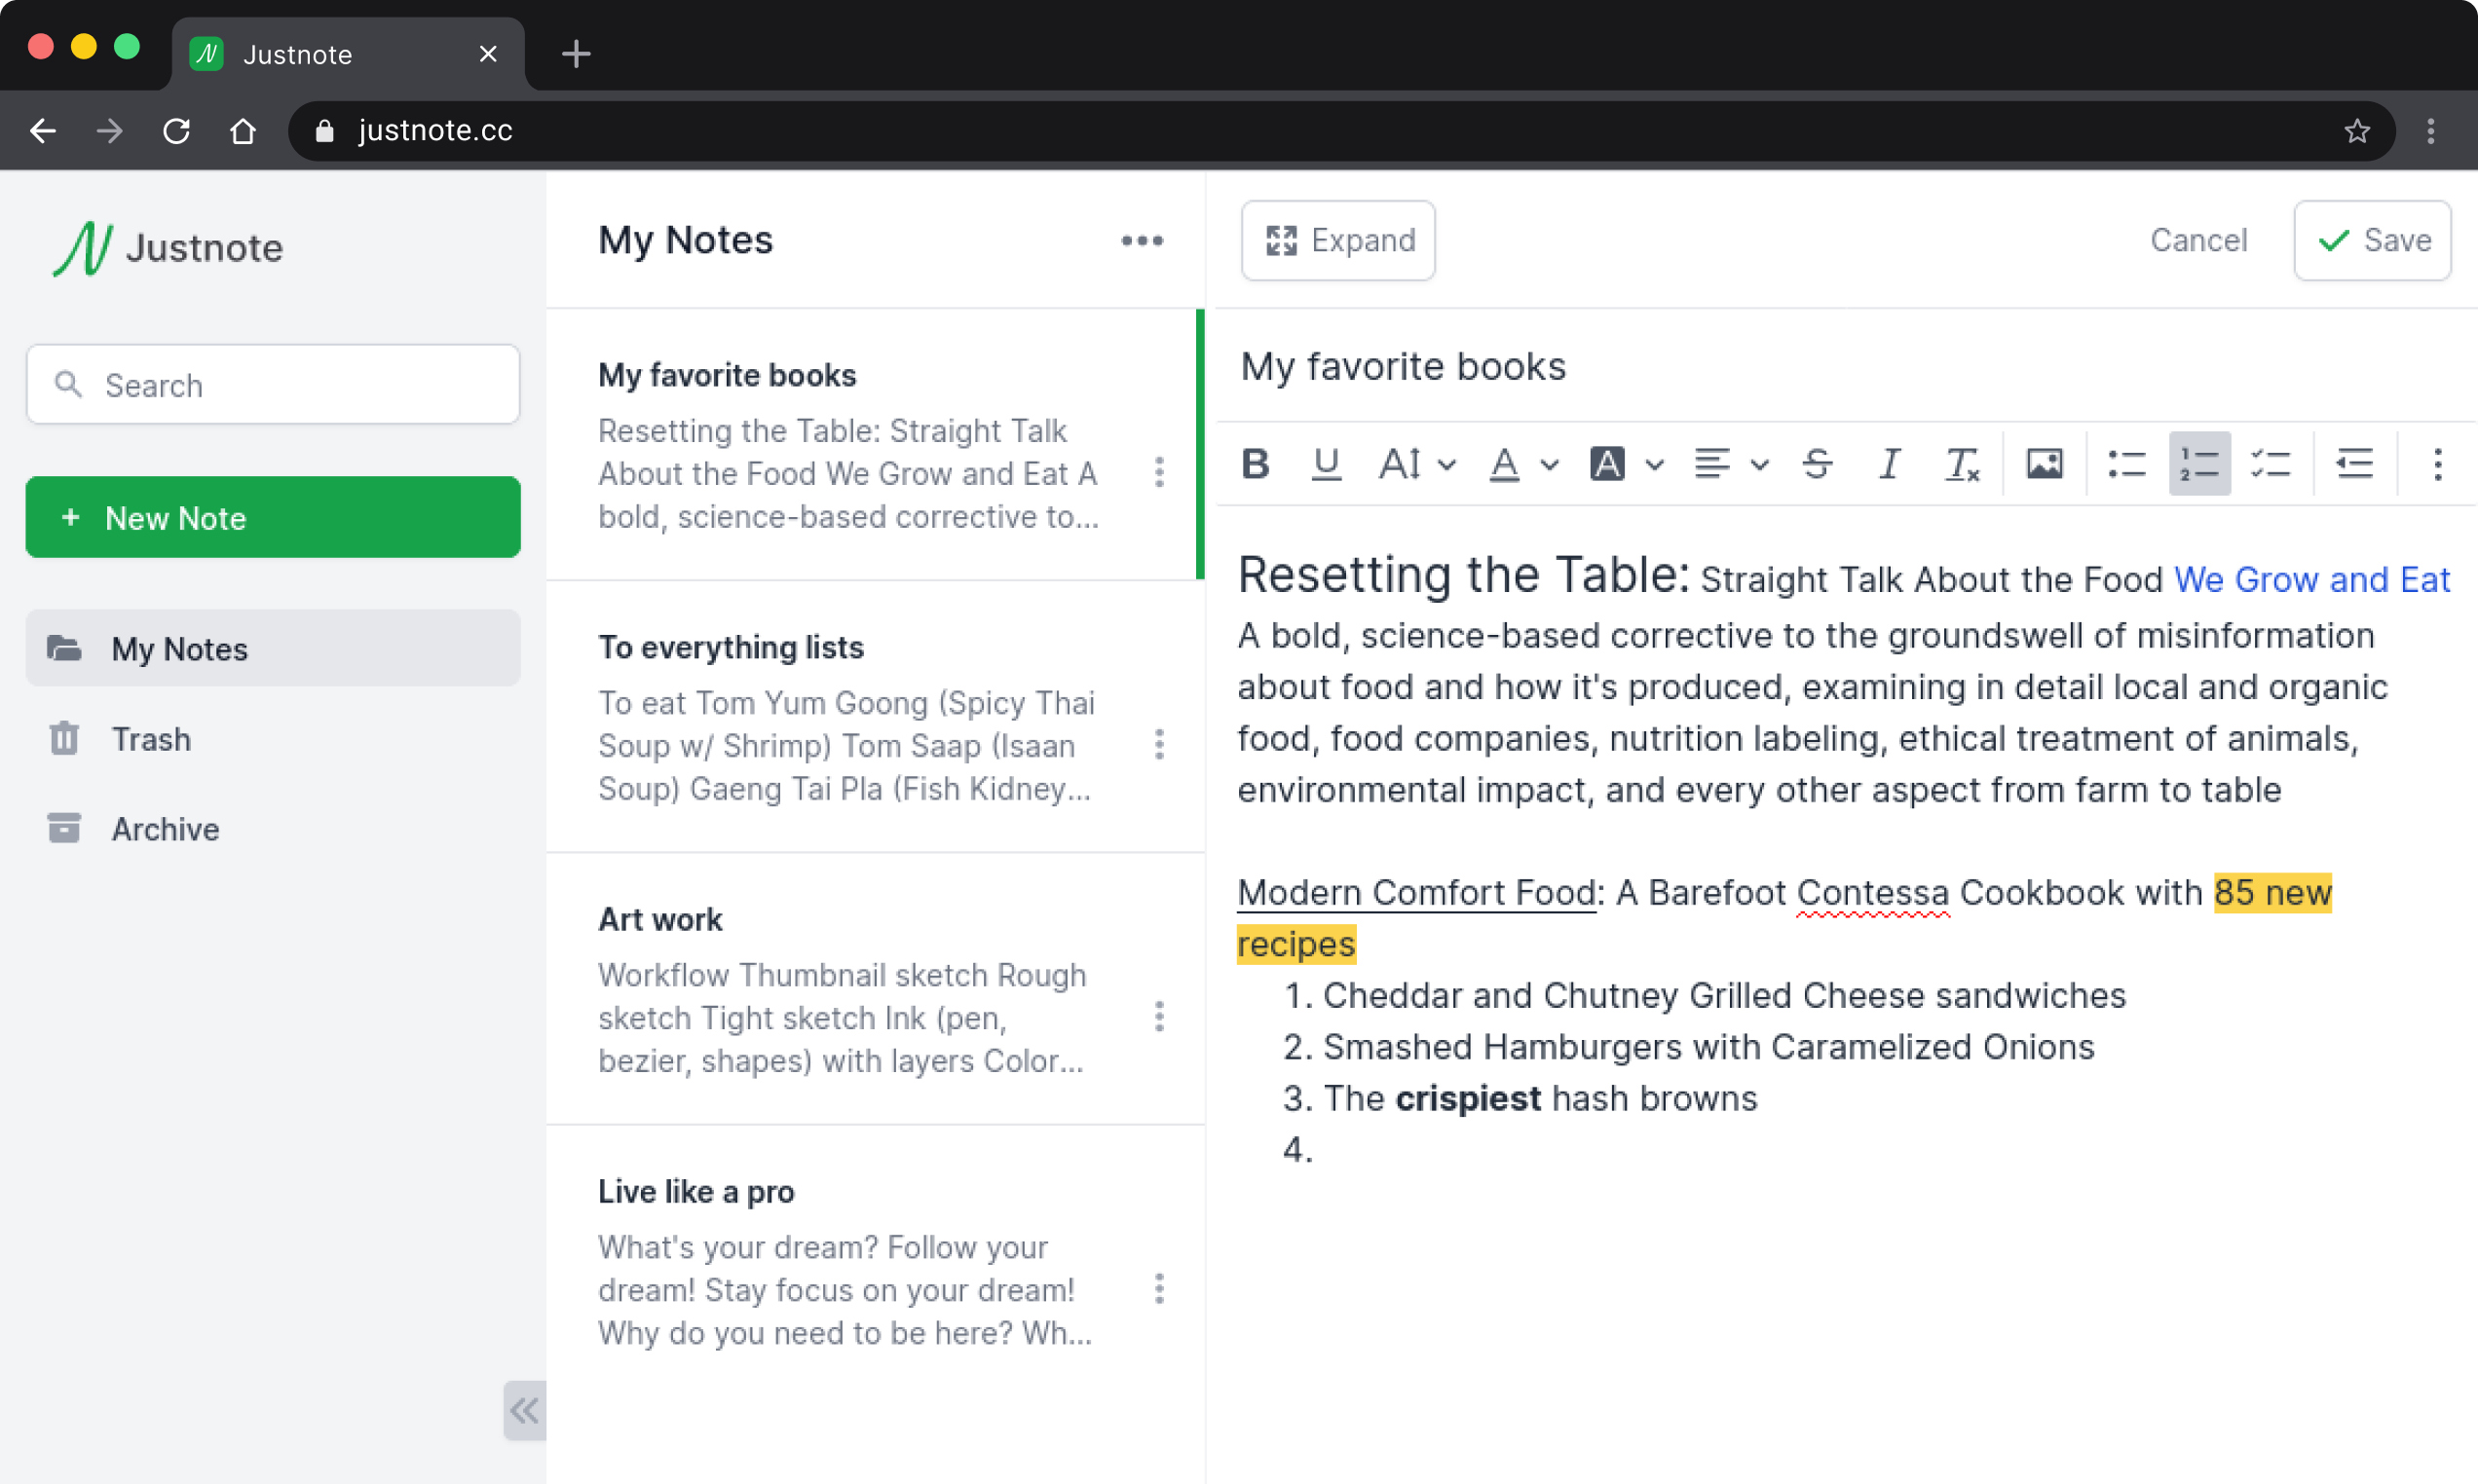Enable the checklist formatting
This screenshot has height=1484, width=2478.
pos(2271,463)
